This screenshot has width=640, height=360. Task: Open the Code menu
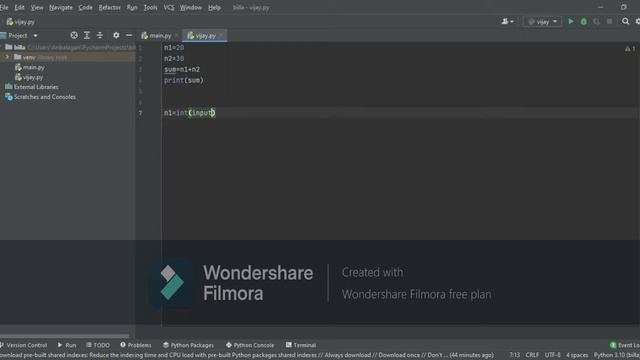(85, 7)
